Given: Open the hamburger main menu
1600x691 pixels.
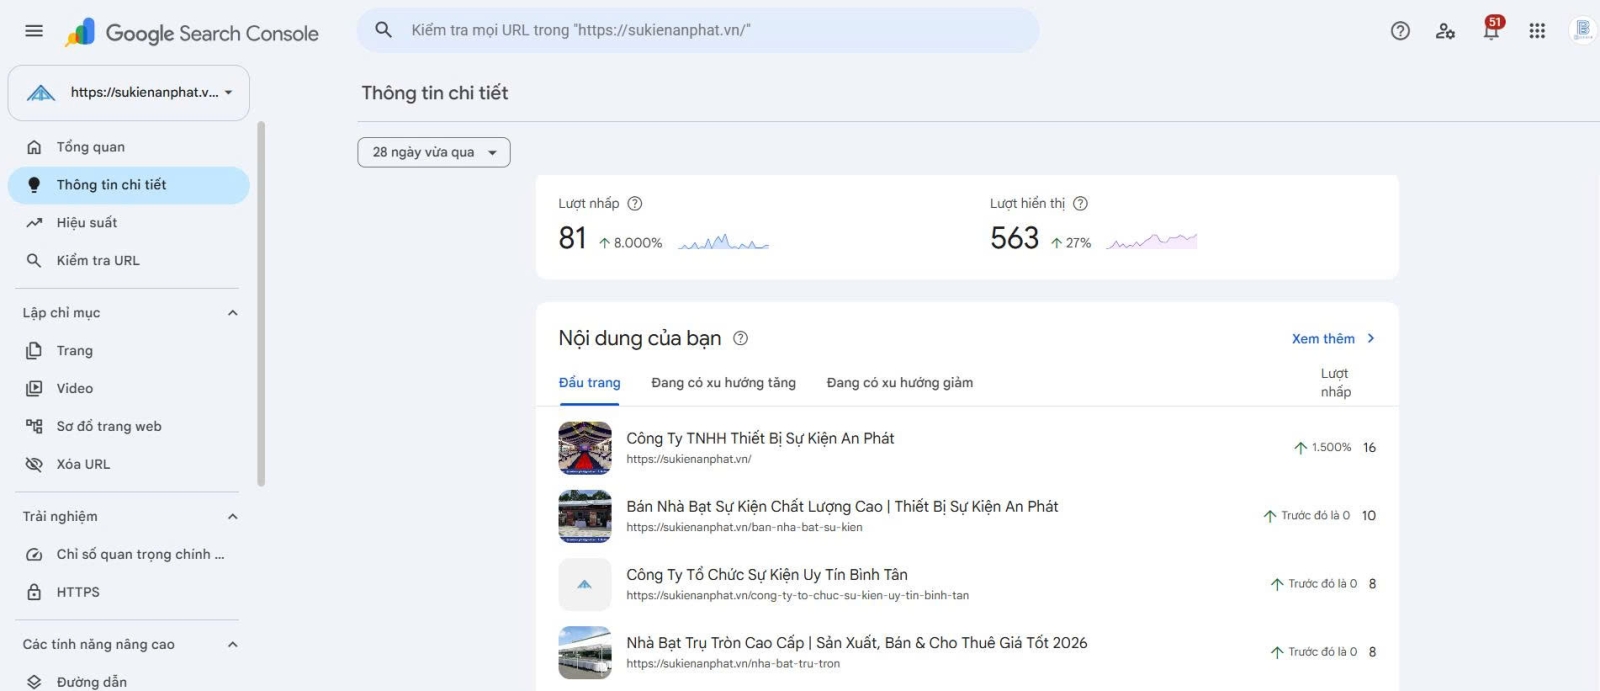Looking at the screenshot, I should point(34,31).
